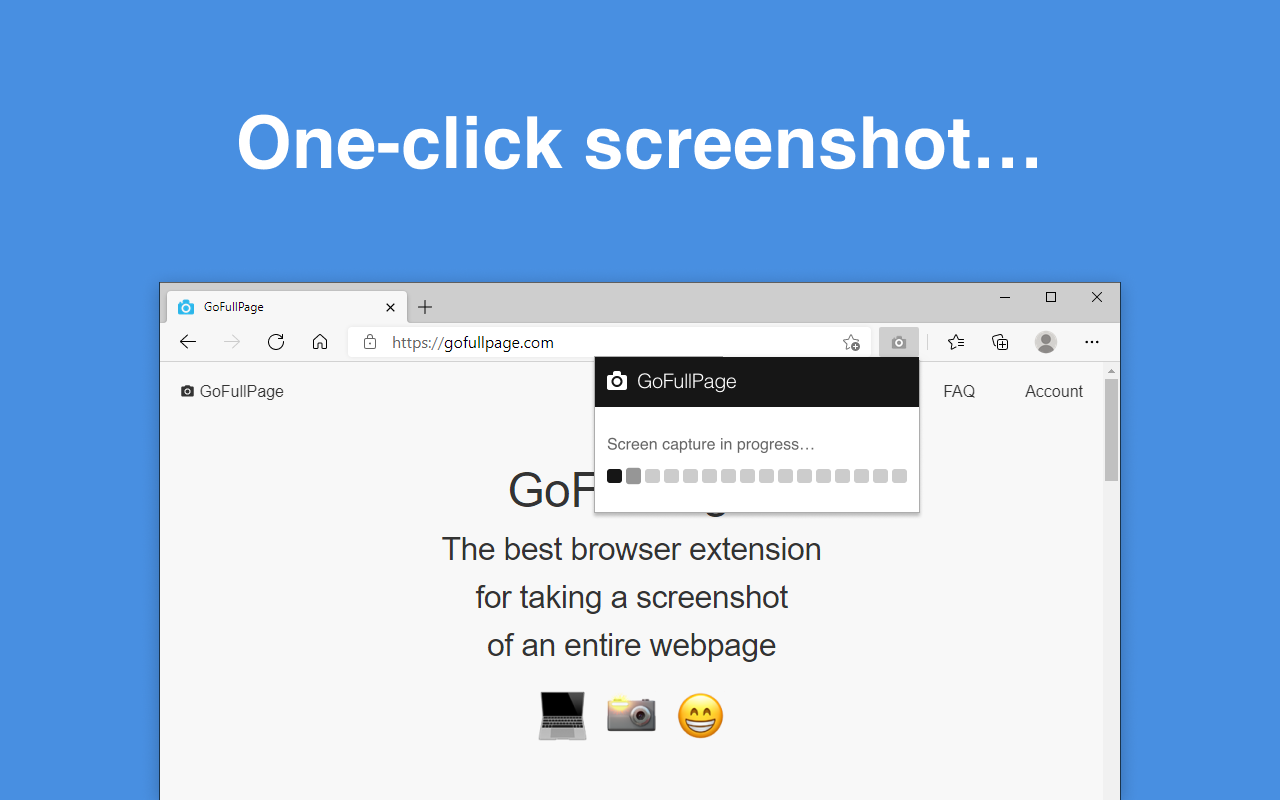The height and width of the screenshot is (800, 1280).
Task: Click the padlock site info icon
Action: pyautogui.click(x=370, y=342)
